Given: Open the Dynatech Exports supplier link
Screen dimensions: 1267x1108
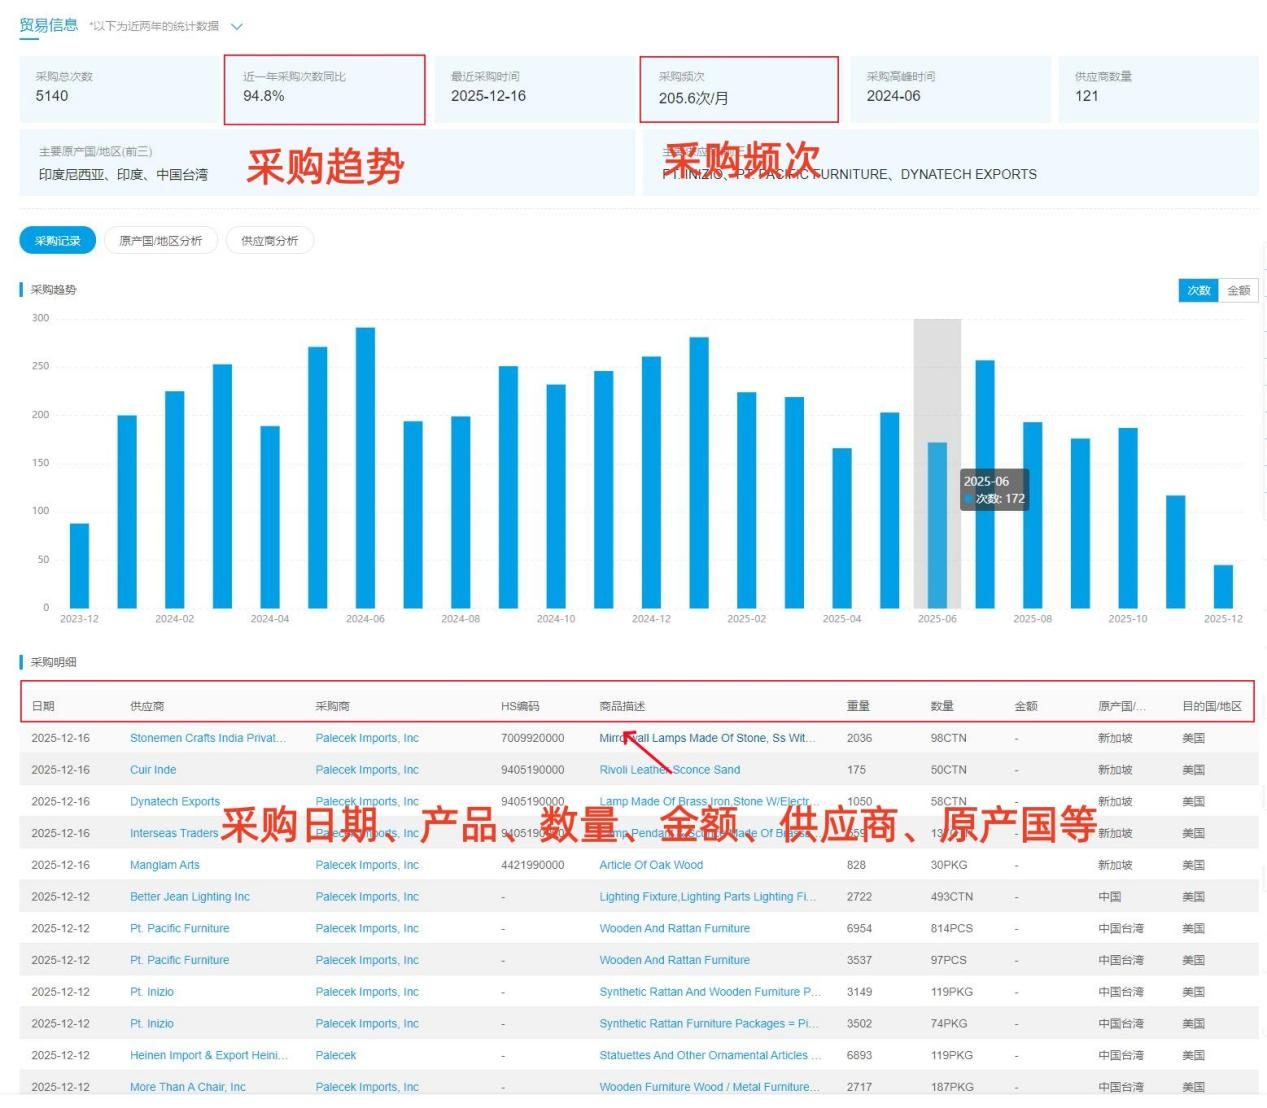Looking at the screenshot, I should [175, 802].
